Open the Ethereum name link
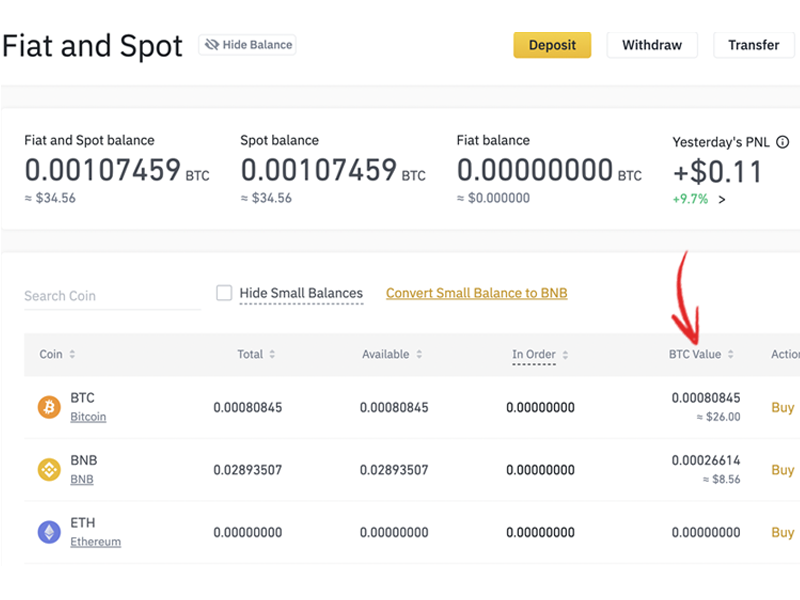Image resolution: width=800 pixels, height=600 pixels. 95,542
